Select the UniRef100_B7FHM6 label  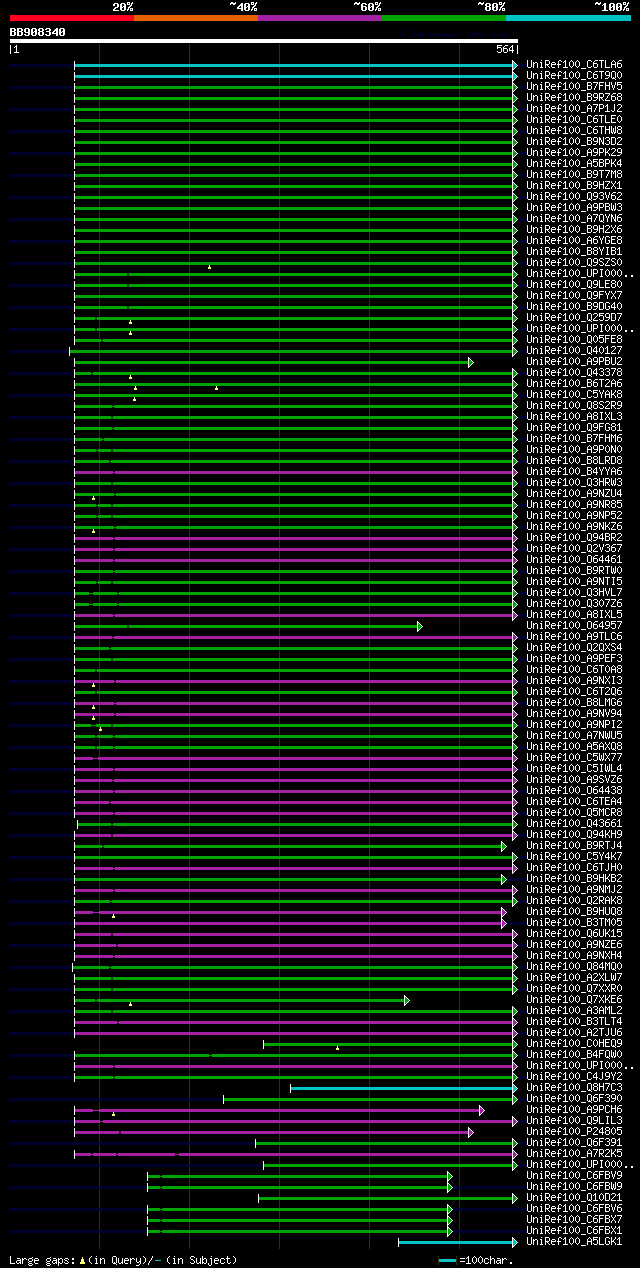point(574,438)
